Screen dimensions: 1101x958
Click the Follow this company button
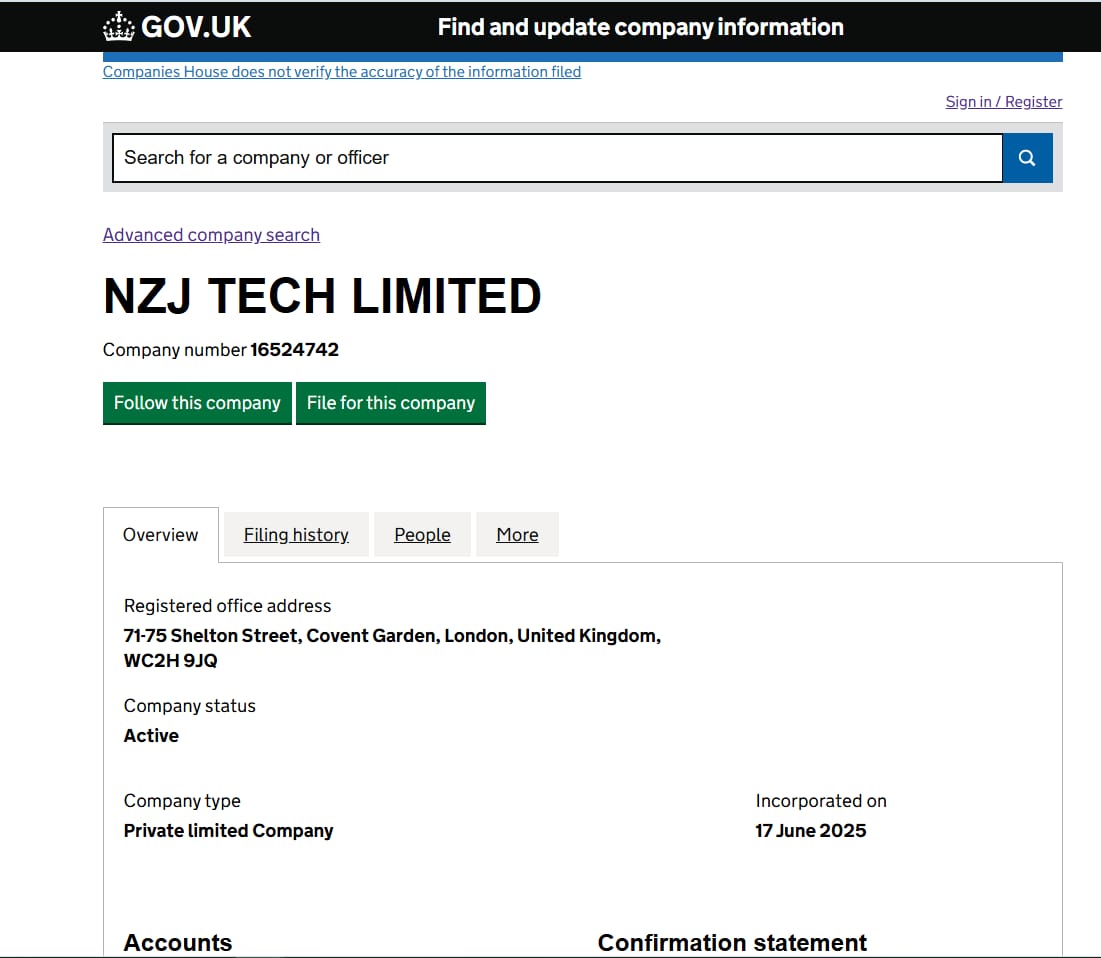(197, 403)
